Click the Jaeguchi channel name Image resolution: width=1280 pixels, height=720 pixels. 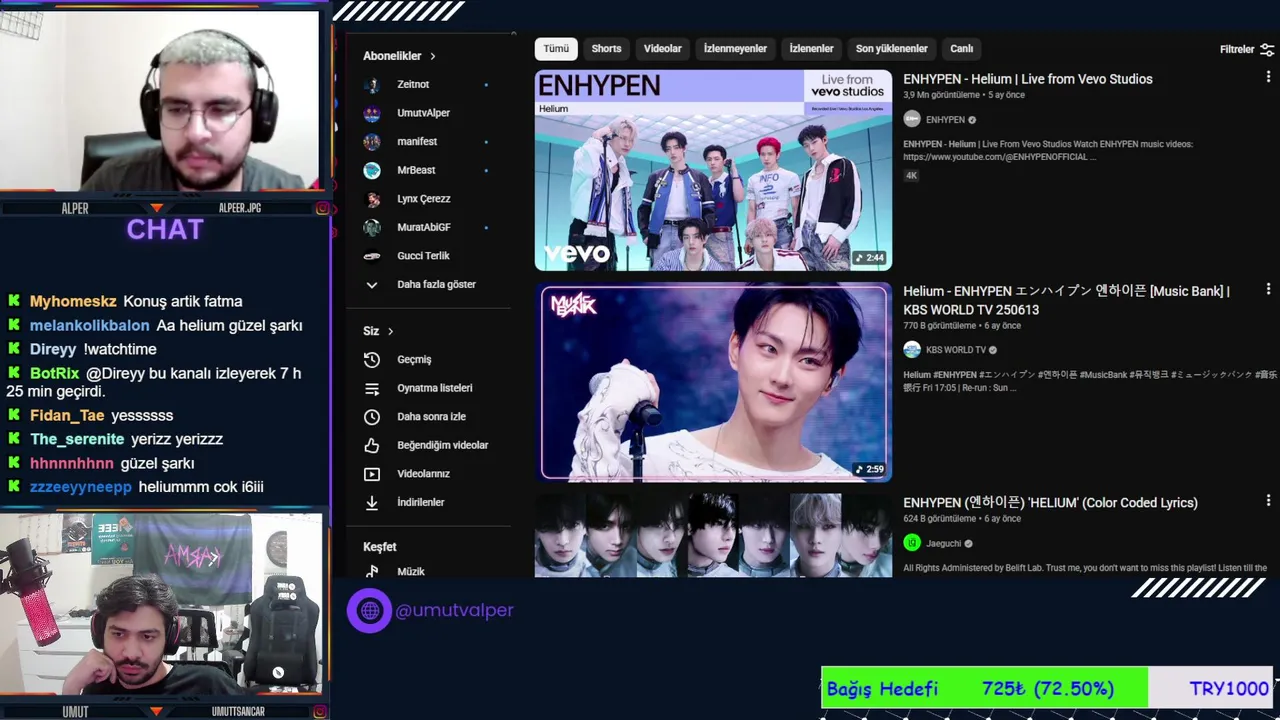click(x=944, y=544)
